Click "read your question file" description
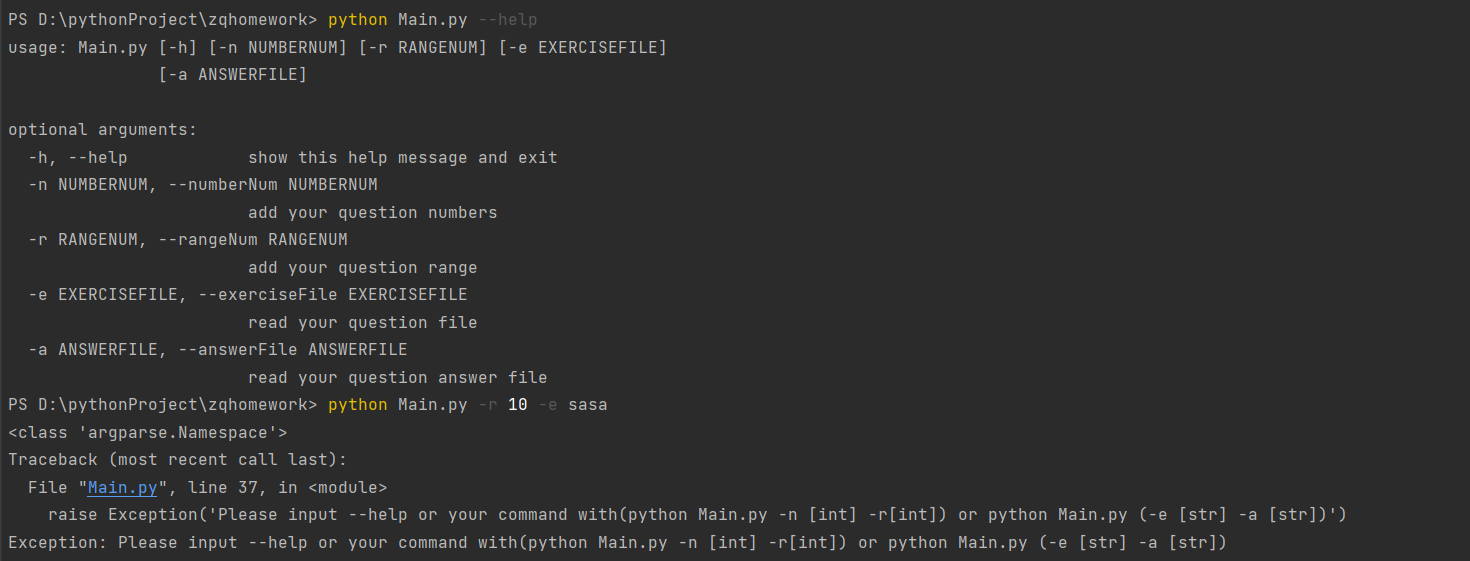This screenshot has width=1470, height=561. 362,323
